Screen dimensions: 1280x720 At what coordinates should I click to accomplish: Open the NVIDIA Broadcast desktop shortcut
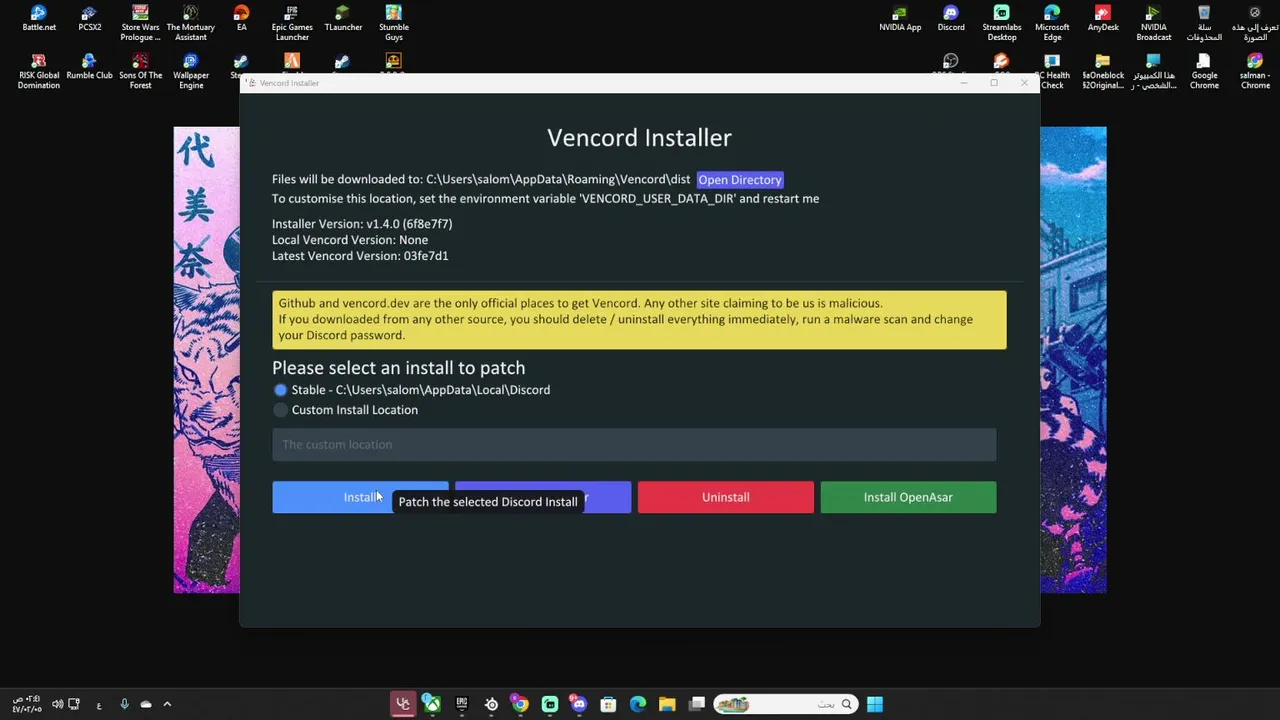[1154, 23]
